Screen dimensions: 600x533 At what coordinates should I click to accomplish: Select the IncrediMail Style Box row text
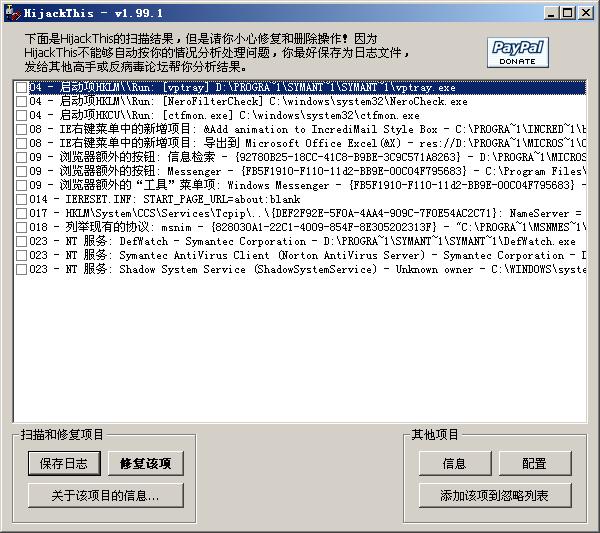307,129
